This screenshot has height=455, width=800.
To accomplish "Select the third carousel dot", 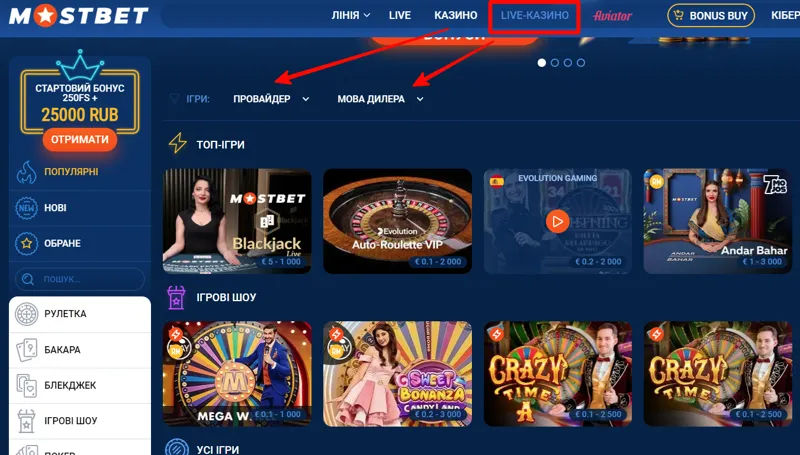I will [x=567, y=63].
